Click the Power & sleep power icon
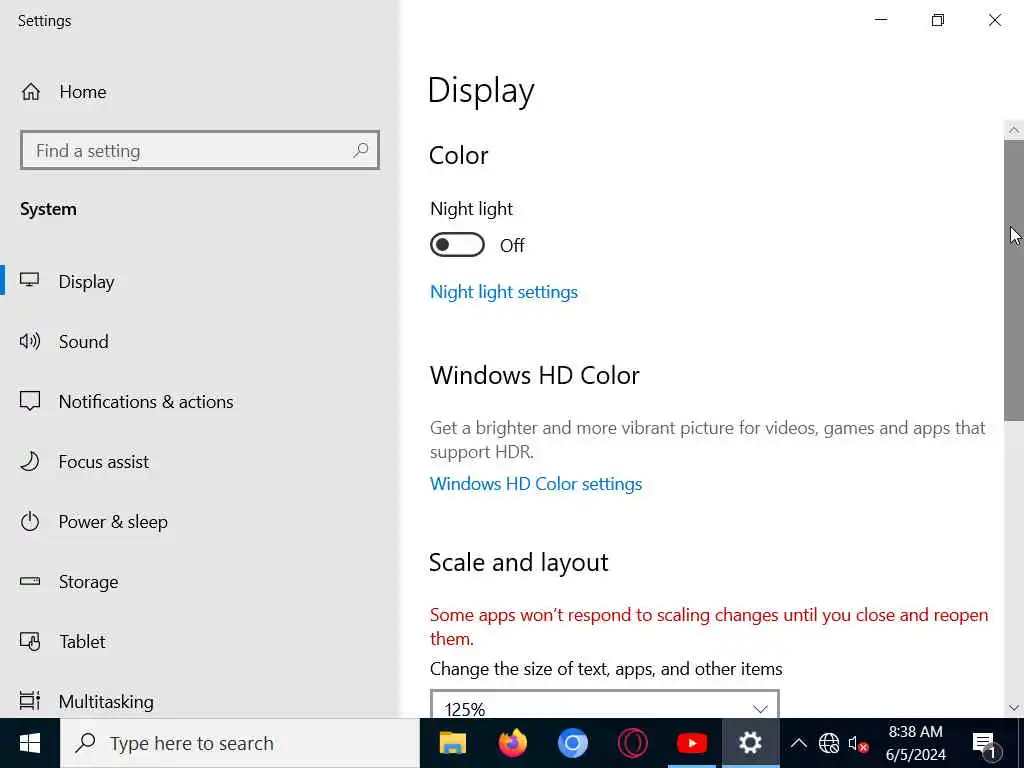The height and width of the screenshot is (768, 1024). 29,521
